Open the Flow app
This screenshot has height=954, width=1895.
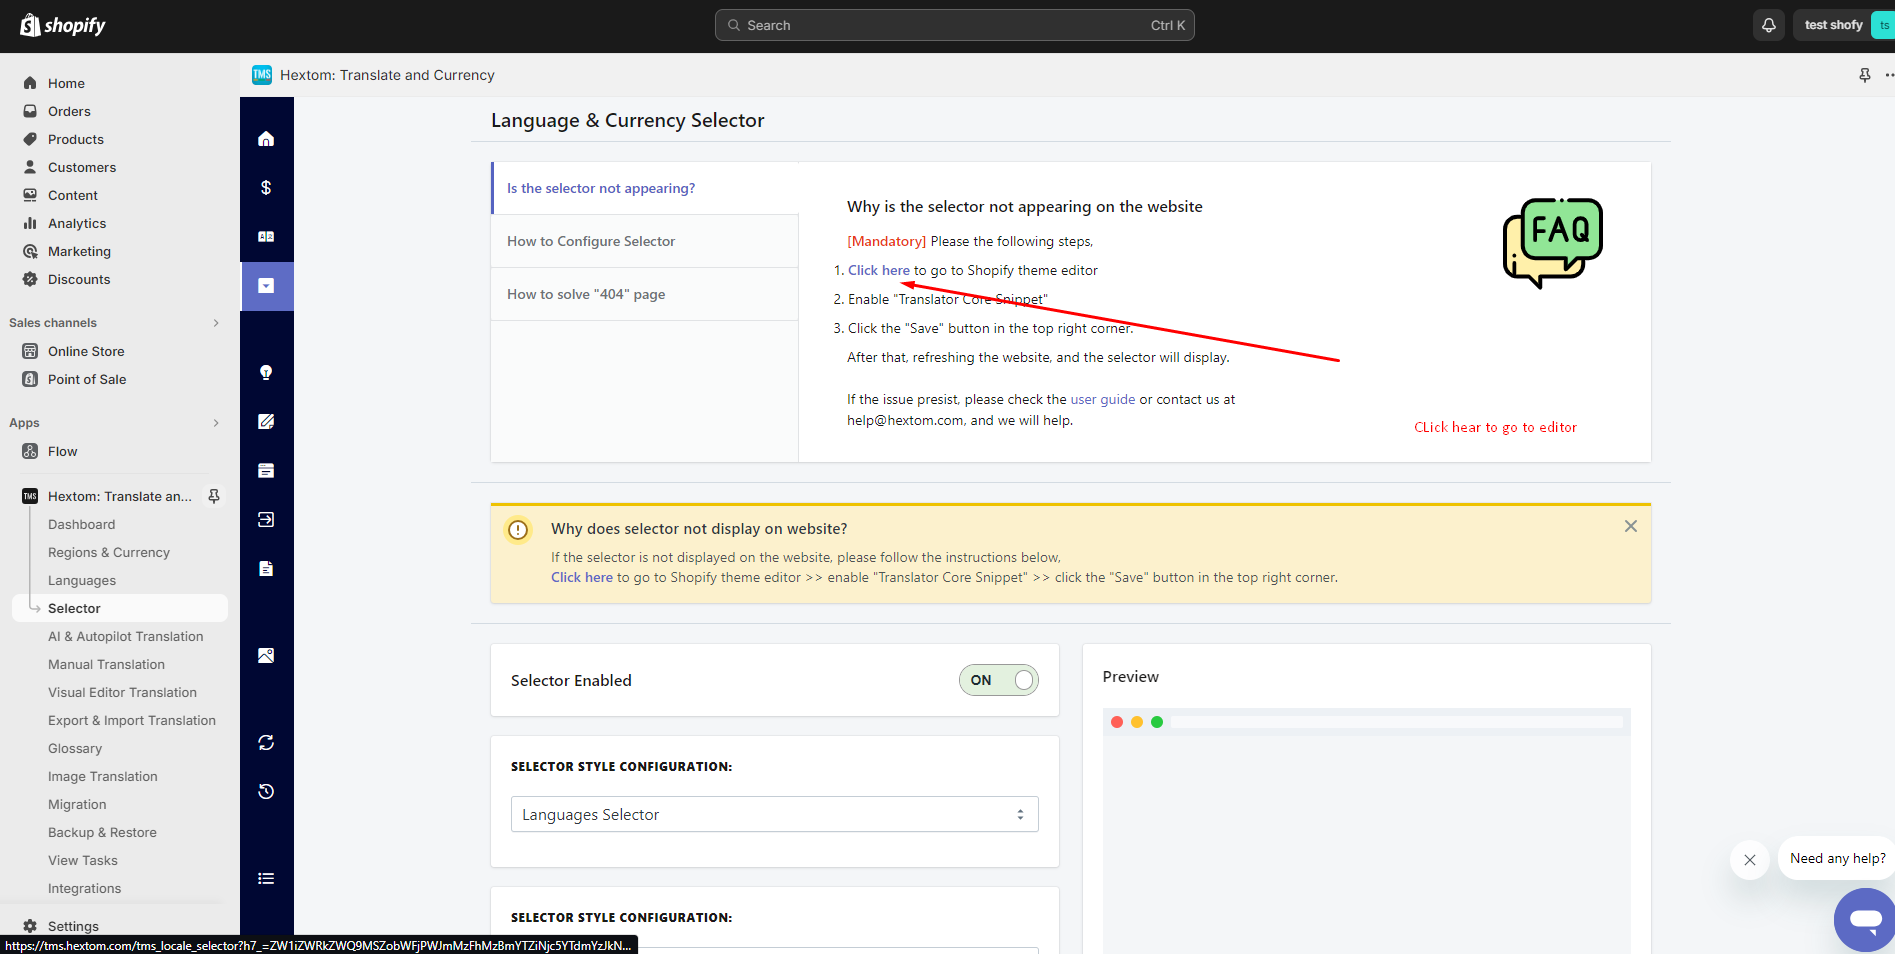pyautogui.click(x=62, y=451)
